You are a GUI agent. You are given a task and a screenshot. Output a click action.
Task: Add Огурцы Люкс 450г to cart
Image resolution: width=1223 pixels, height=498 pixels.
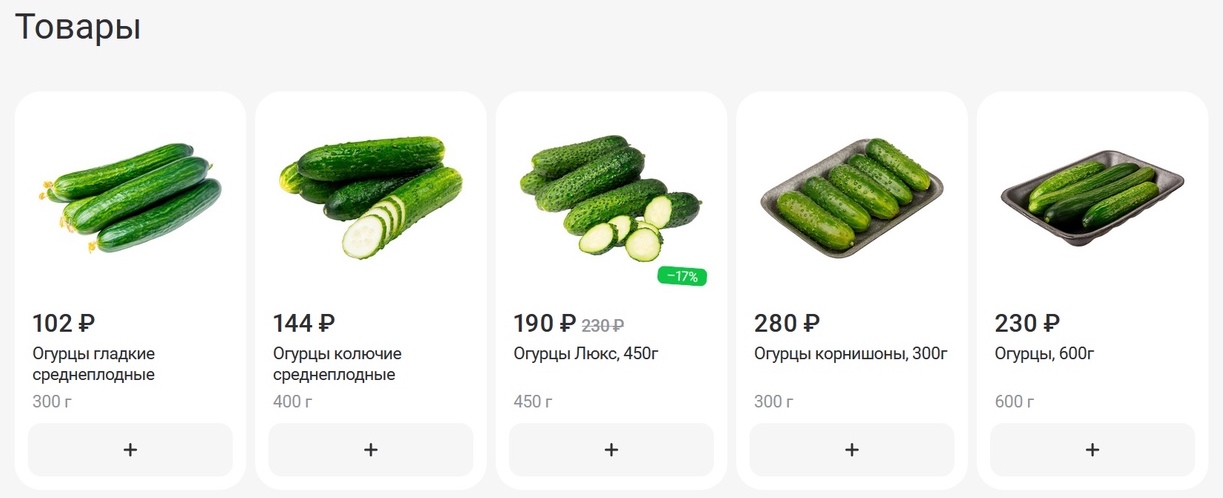[x=611, y=450]
